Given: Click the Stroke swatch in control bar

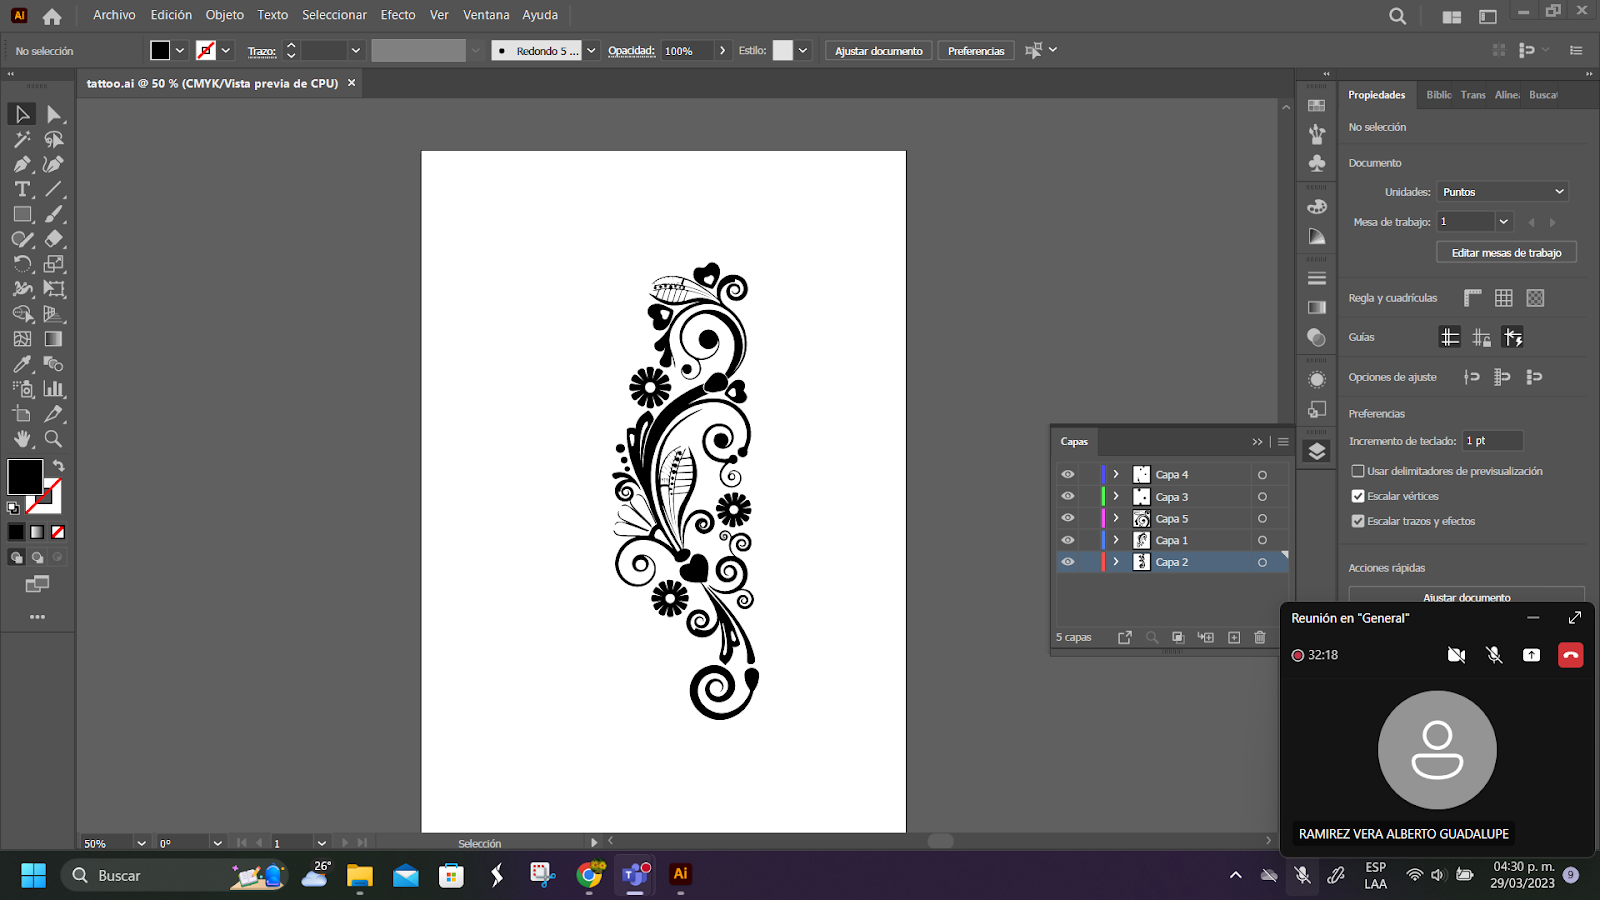Looking at the screenshot, I should pos(206,51).
